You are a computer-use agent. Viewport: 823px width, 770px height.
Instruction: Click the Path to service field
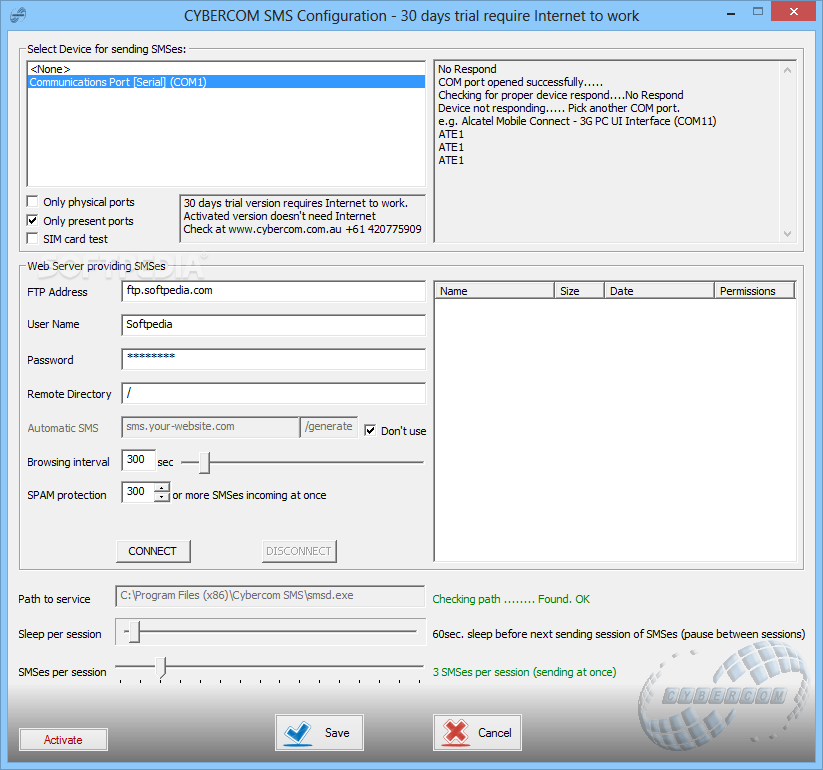[x=270, y=596]
